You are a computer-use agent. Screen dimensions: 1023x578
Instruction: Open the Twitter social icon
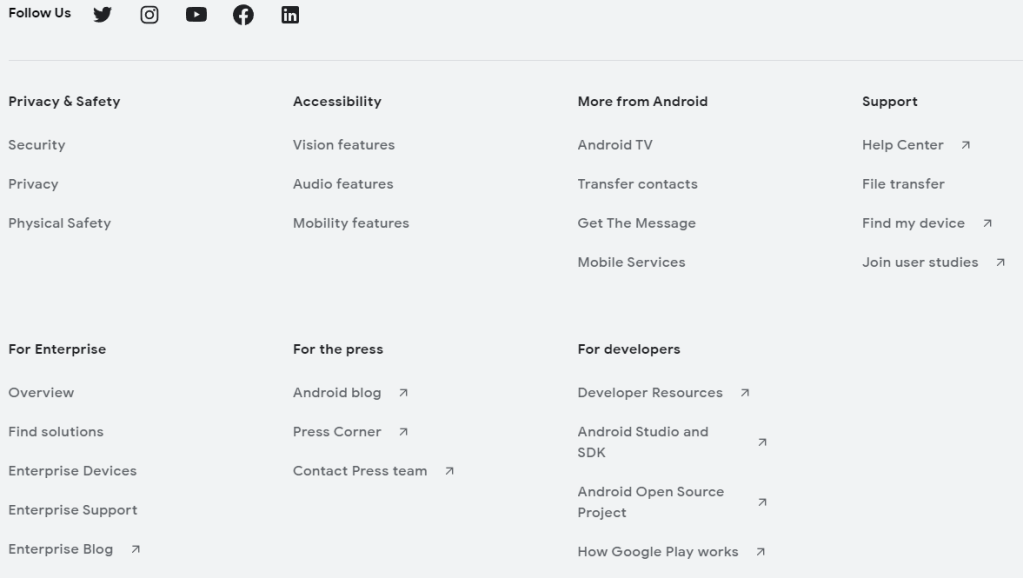coord(102,15)
